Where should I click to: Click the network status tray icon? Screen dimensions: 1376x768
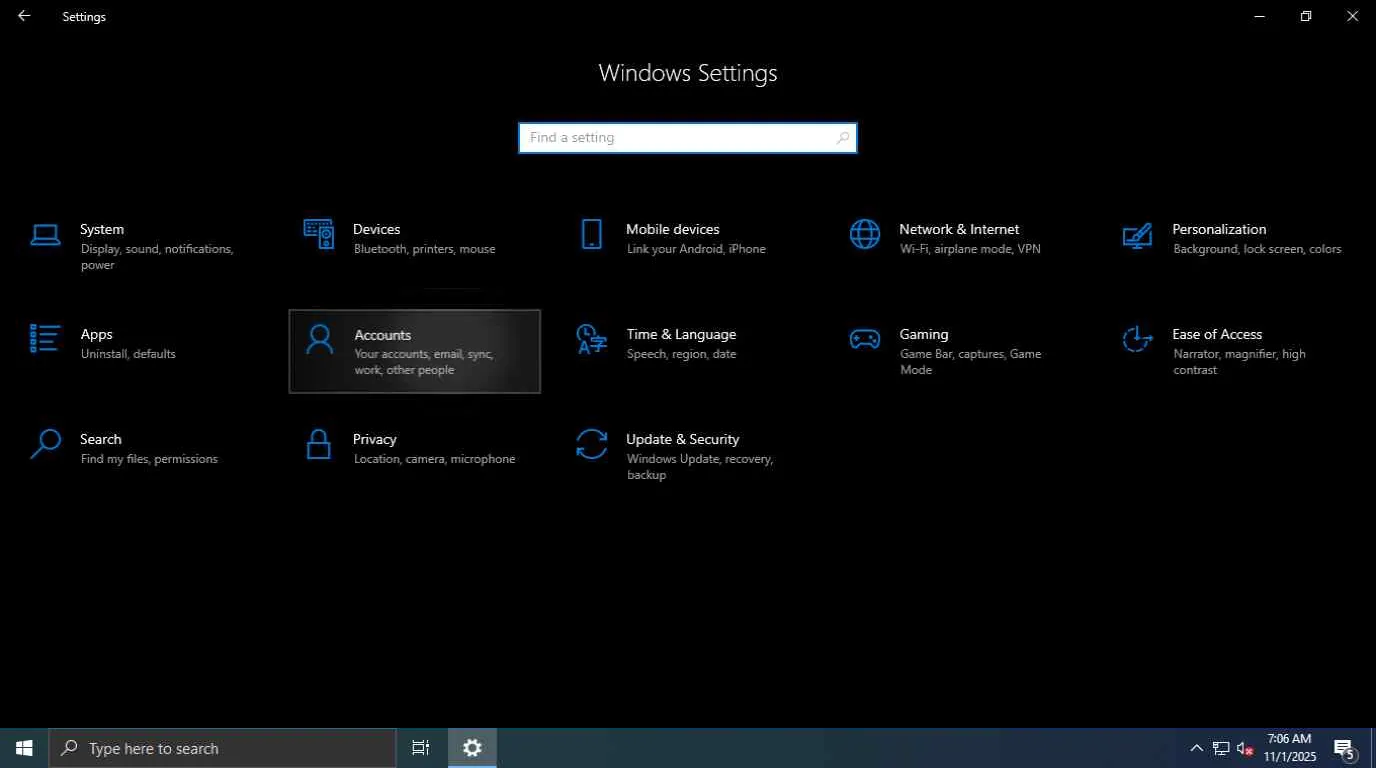pos(1221,748)
